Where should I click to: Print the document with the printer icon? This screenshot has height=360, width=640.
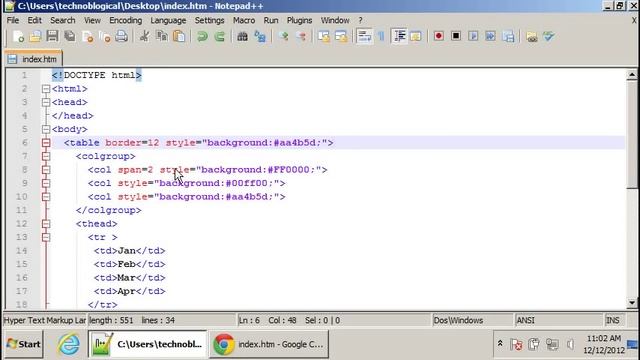coord(122,36)
